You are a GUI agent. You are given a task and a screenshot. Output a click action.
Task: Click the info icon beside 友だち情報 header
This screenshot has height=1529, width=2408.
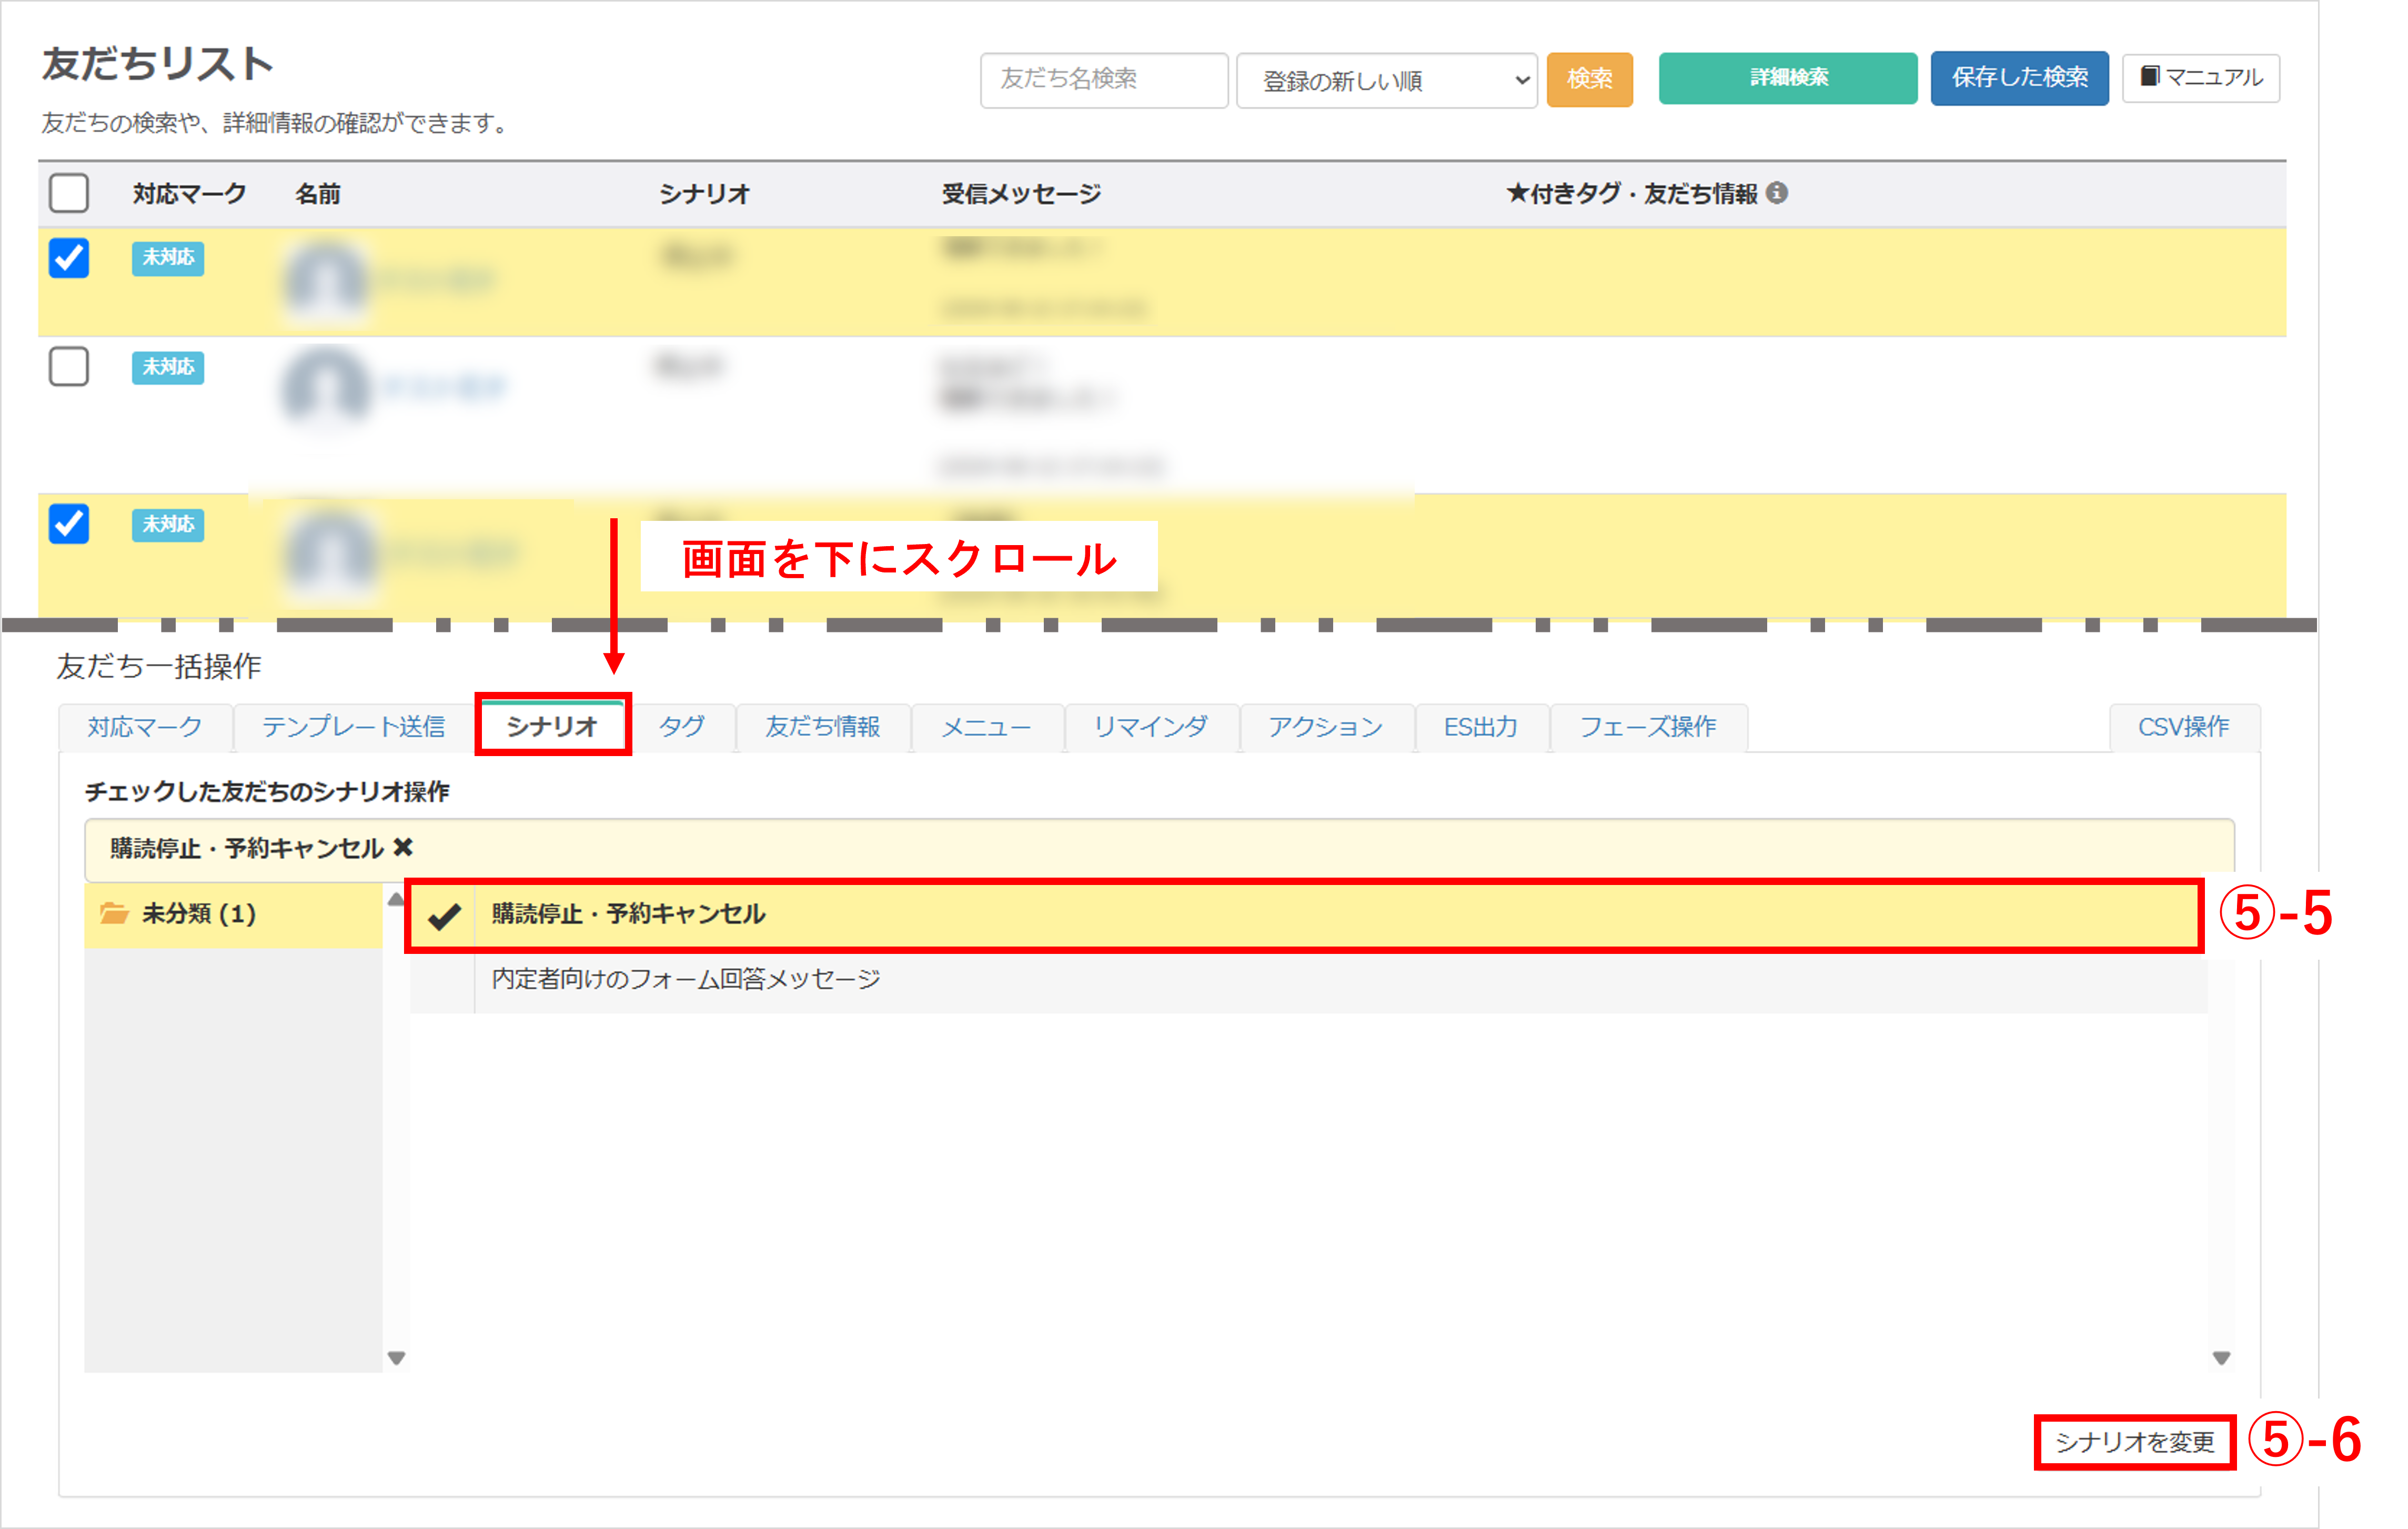1776,193
